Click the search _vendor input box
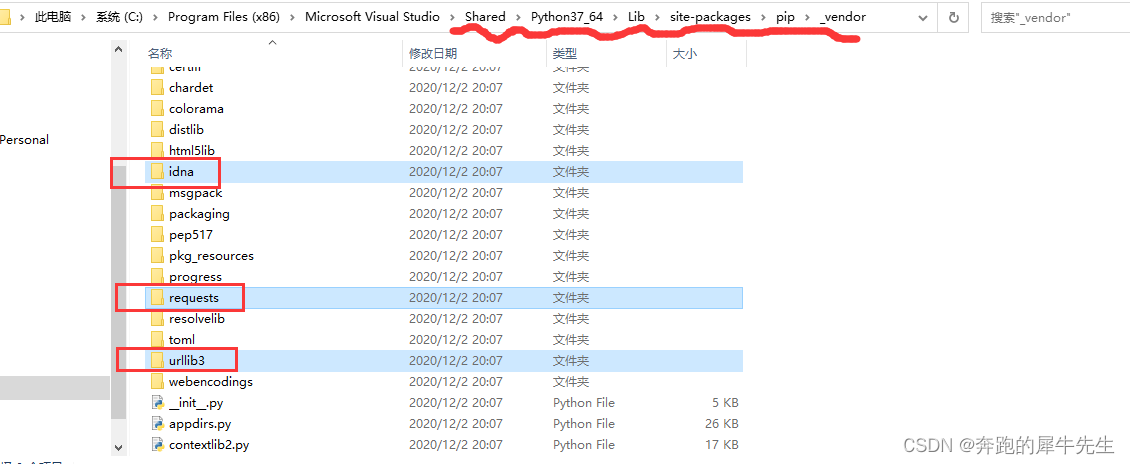 point(1055,17)
